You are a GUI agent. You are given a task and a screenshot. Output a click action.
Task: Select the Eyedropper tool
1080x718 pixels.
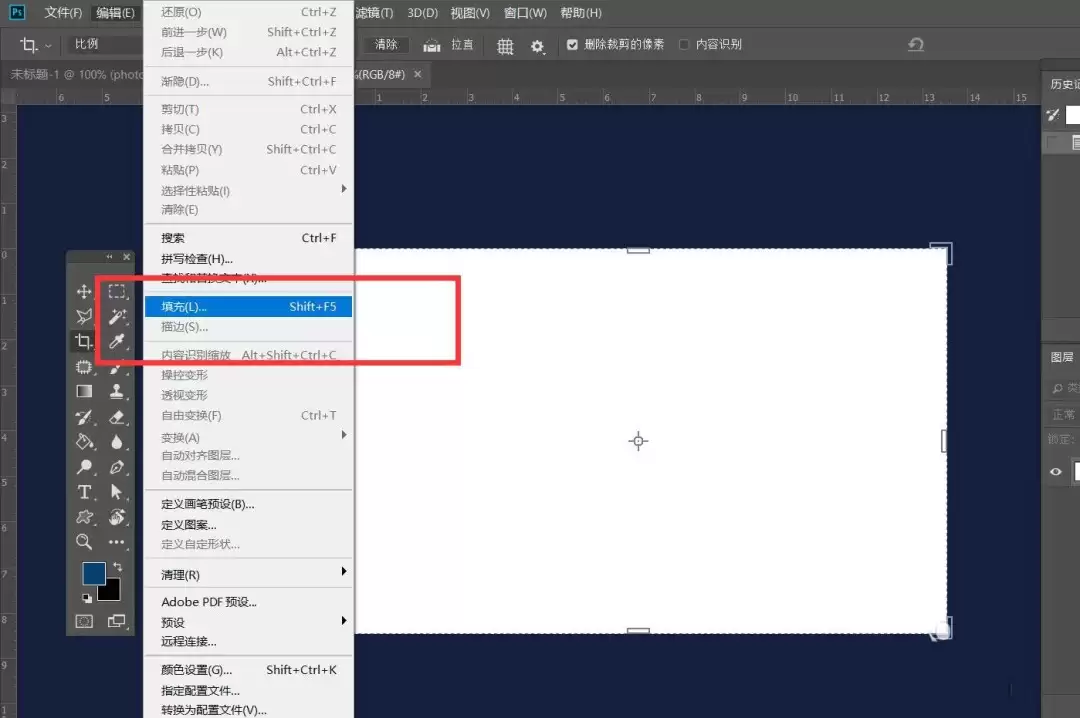[117, 341]
